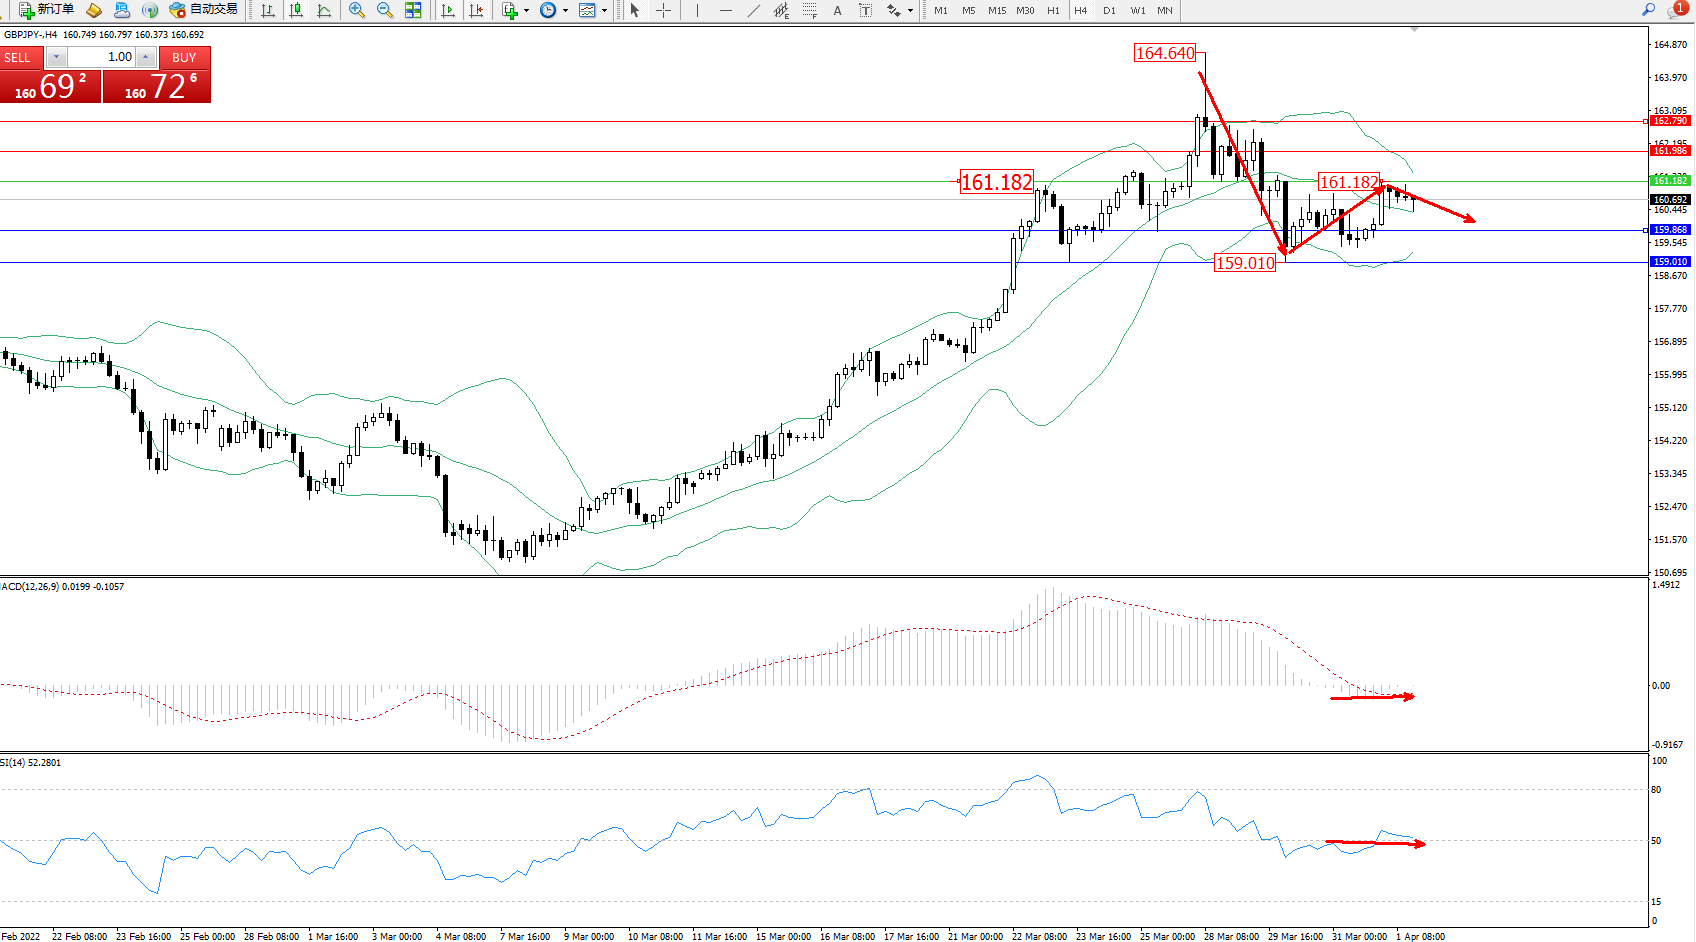Select the Crosshair tool
The image size is (1696, 942).
tap(663, 10)
